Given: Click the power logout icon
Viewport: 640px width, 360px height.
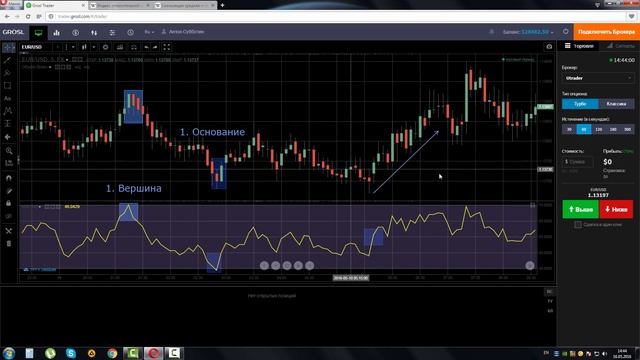Looking at the screenshot, I should [x=565, y=32].
